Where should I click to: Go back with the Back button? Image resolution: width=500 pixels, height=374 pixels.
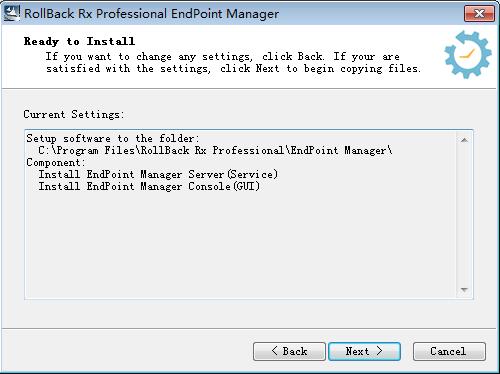[289, 351]
